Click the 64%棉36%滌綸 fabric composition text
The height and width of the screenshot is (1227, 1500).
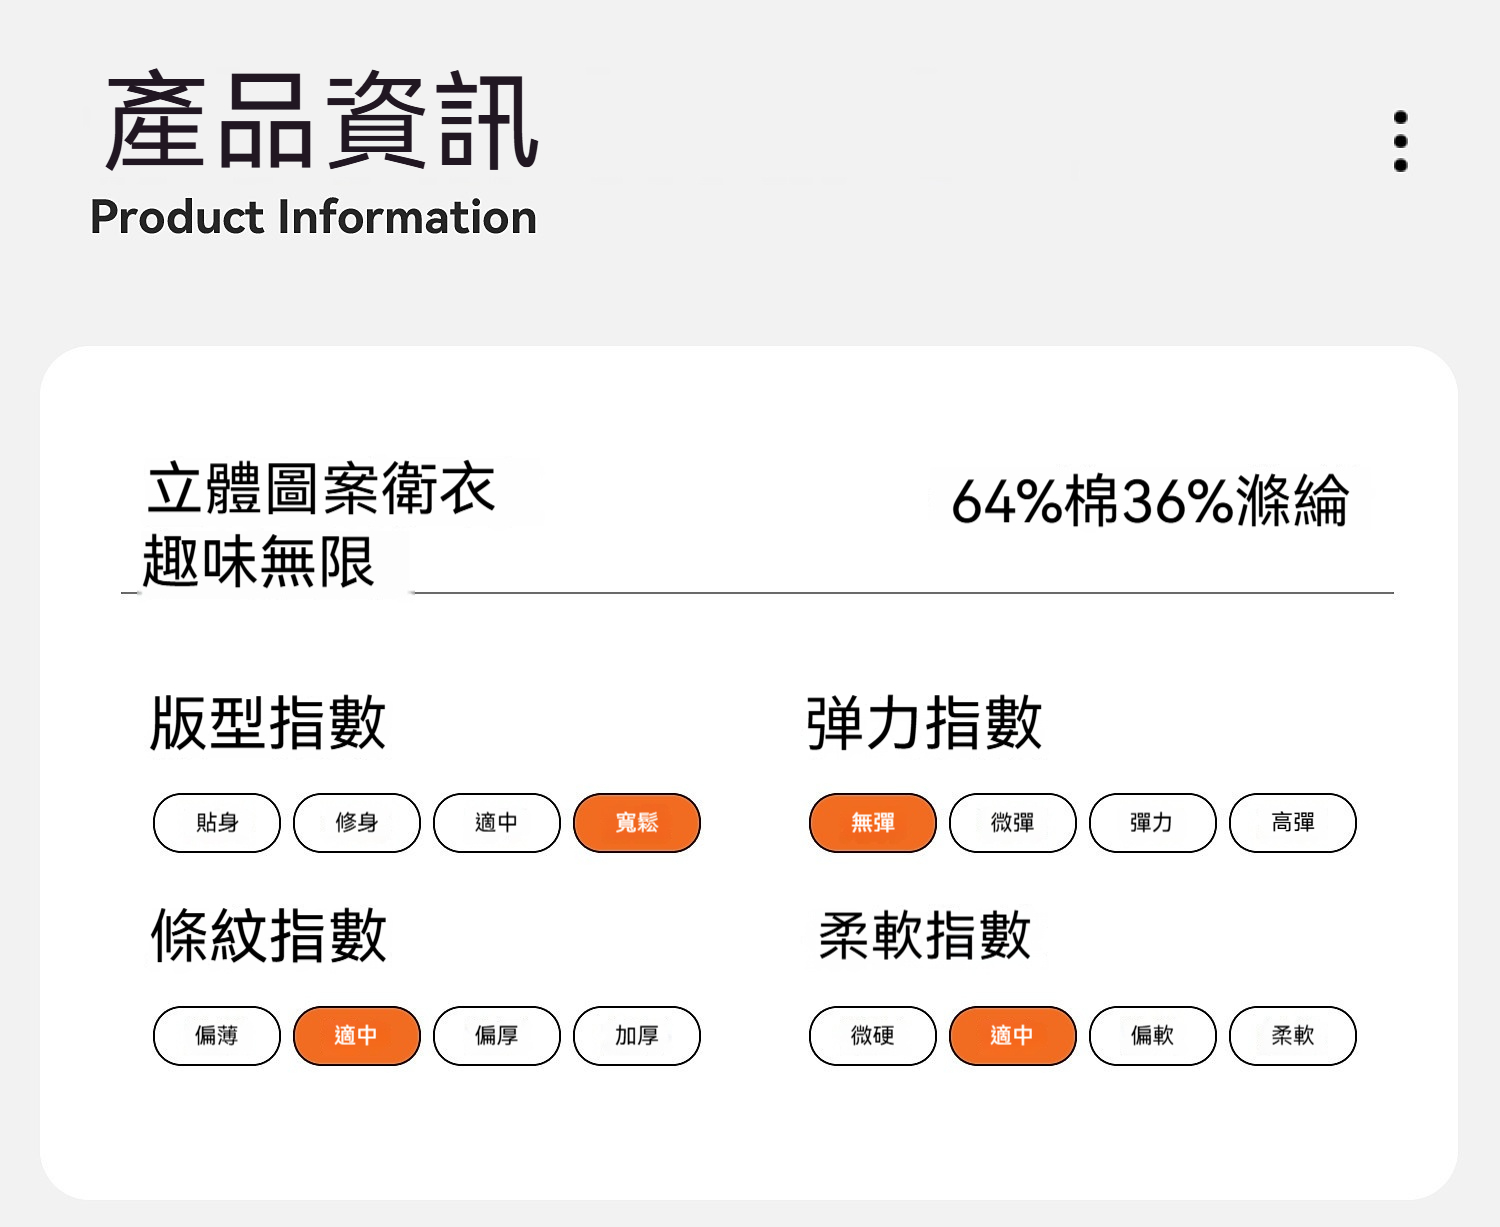point(1150,500)
